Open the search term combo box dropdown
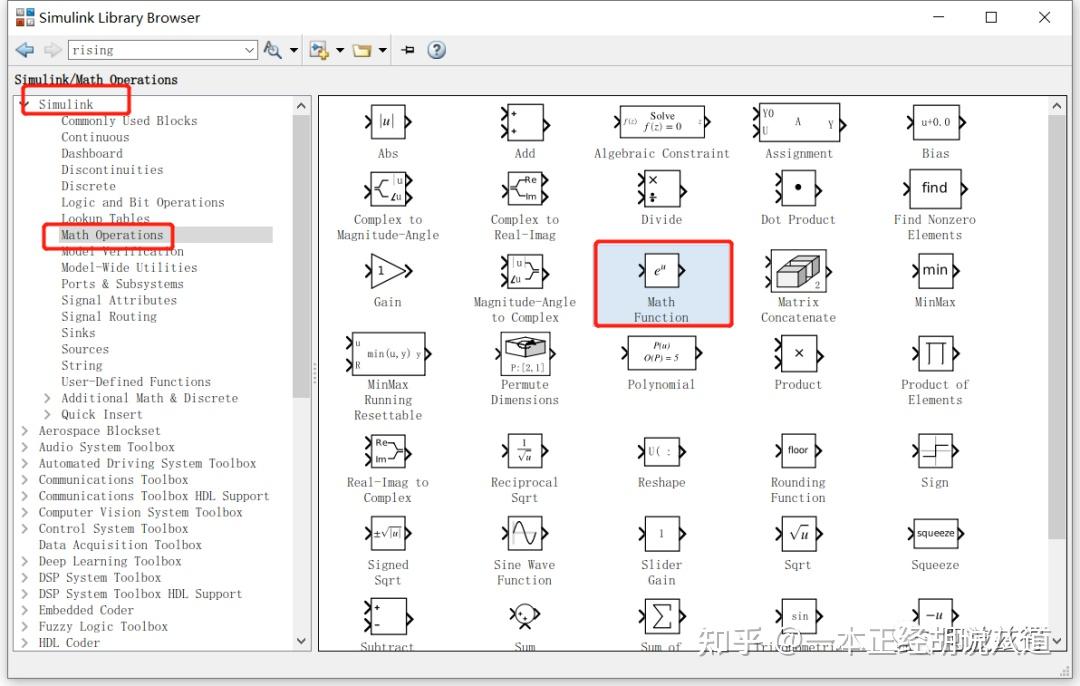1080x686 pixels. (x=249, y=50)
